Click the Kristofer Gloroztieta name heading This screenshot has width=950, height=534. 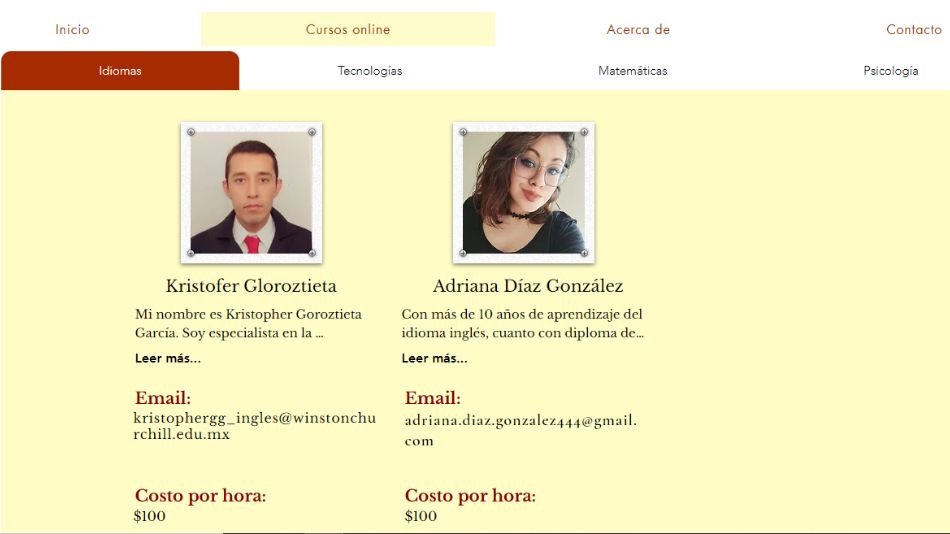(251, 285)
